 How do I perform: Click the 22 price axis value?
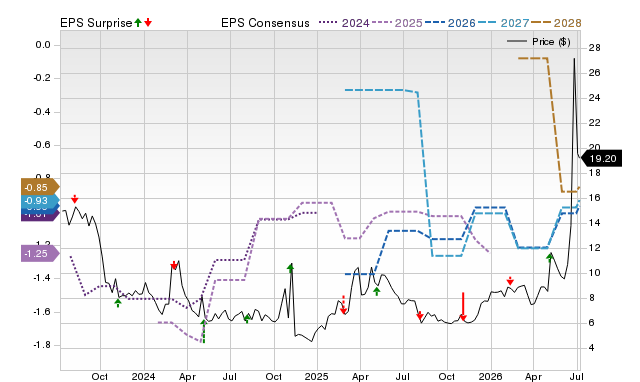pyautogui.click(x=594, y=122)
